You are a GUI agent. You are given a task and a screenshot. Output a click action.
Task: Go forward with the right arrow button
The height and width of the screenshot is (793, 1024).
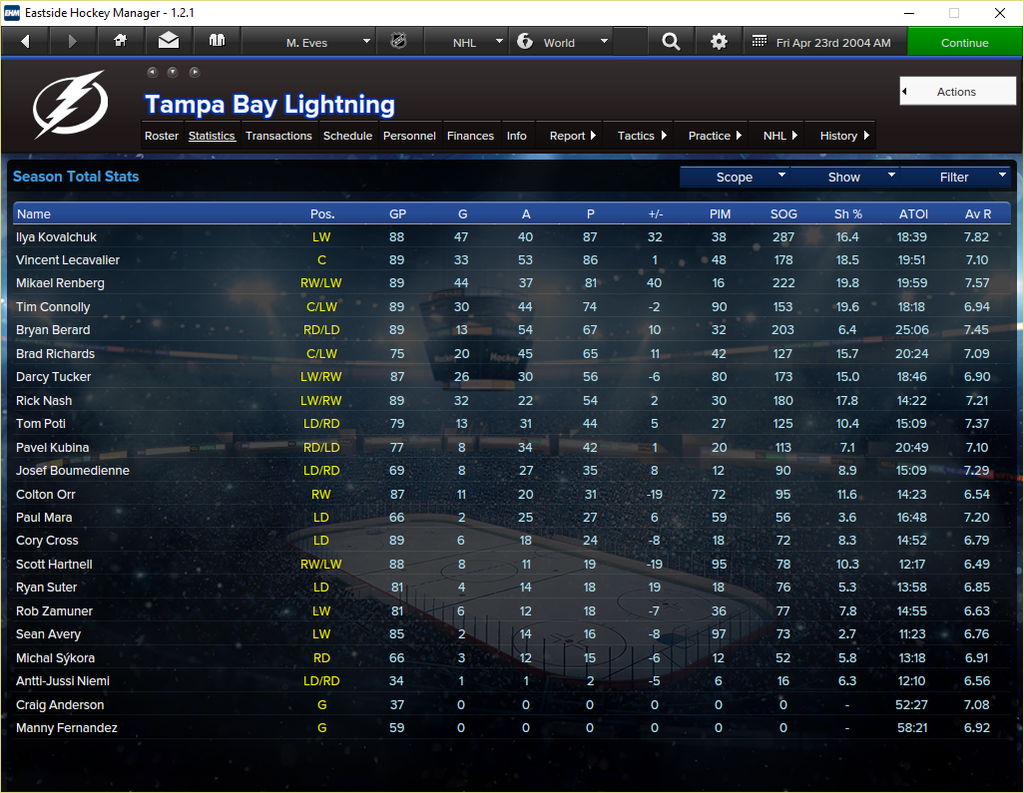pos(72,42)
